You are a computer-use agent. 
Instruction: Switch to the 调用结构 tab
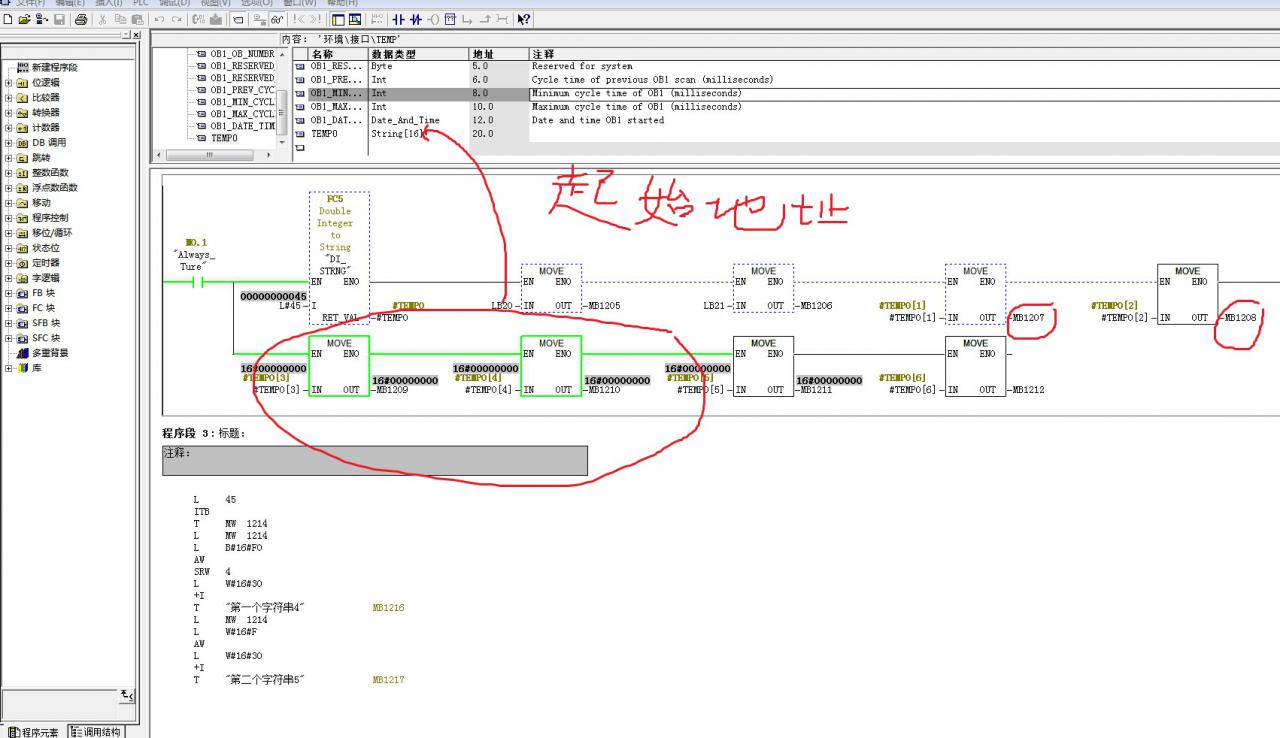pos(95,731)
